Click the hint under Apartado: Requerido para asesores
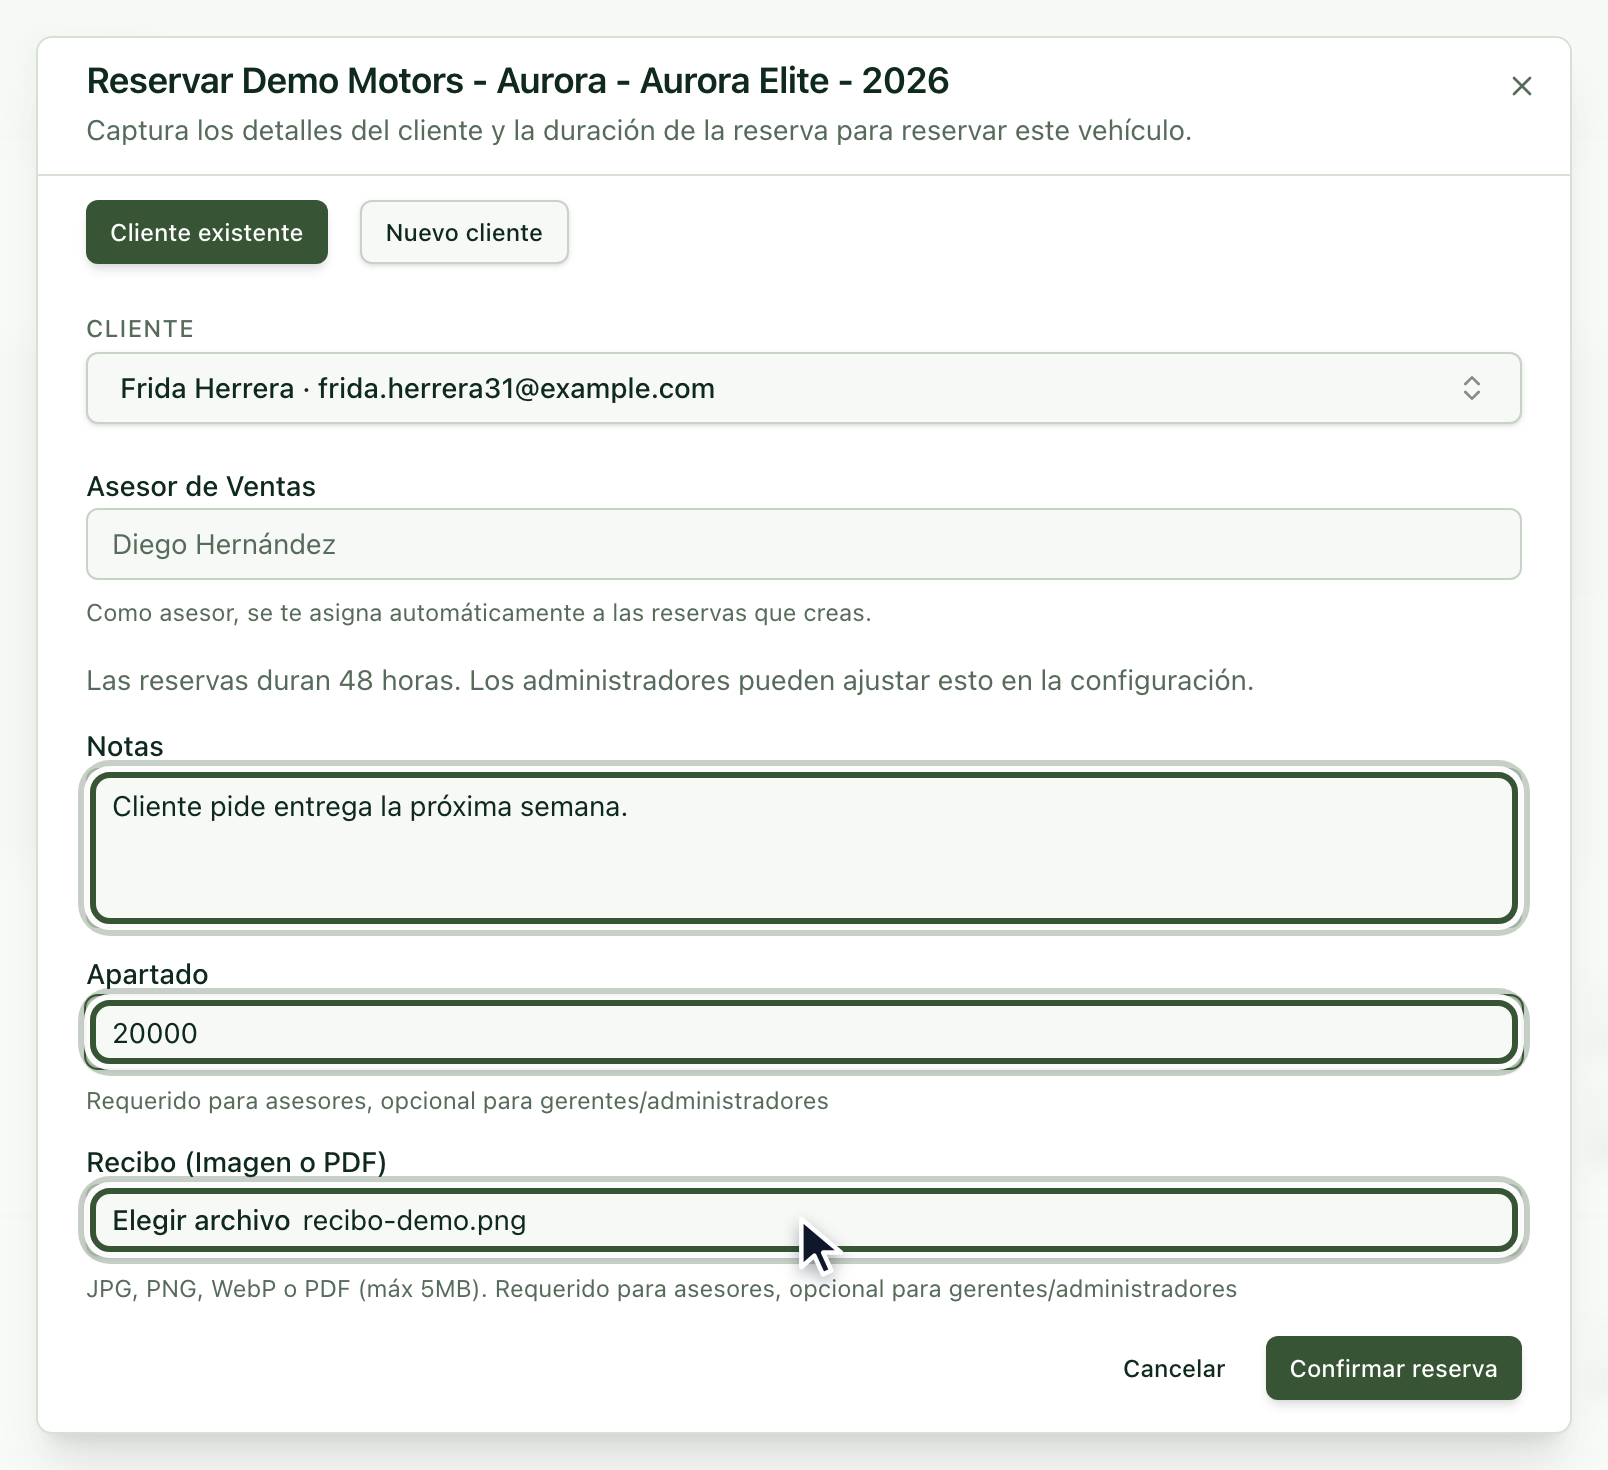This screenshot has height=1470, width=1608. (457, 1101)
